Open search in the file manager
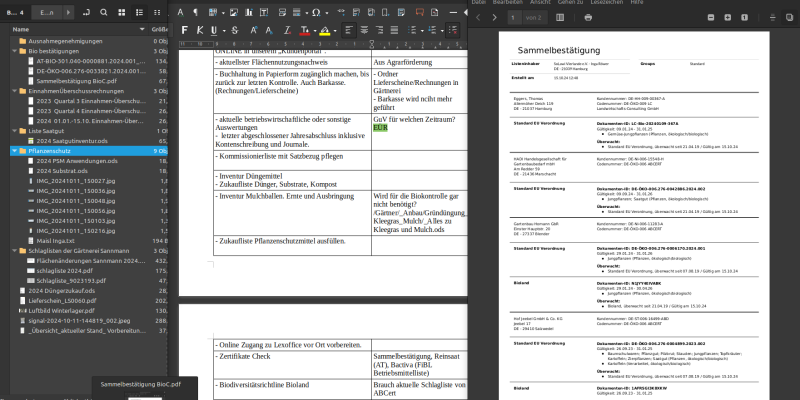This screenshot has width=800, height=400. click(x=105, y=12)
